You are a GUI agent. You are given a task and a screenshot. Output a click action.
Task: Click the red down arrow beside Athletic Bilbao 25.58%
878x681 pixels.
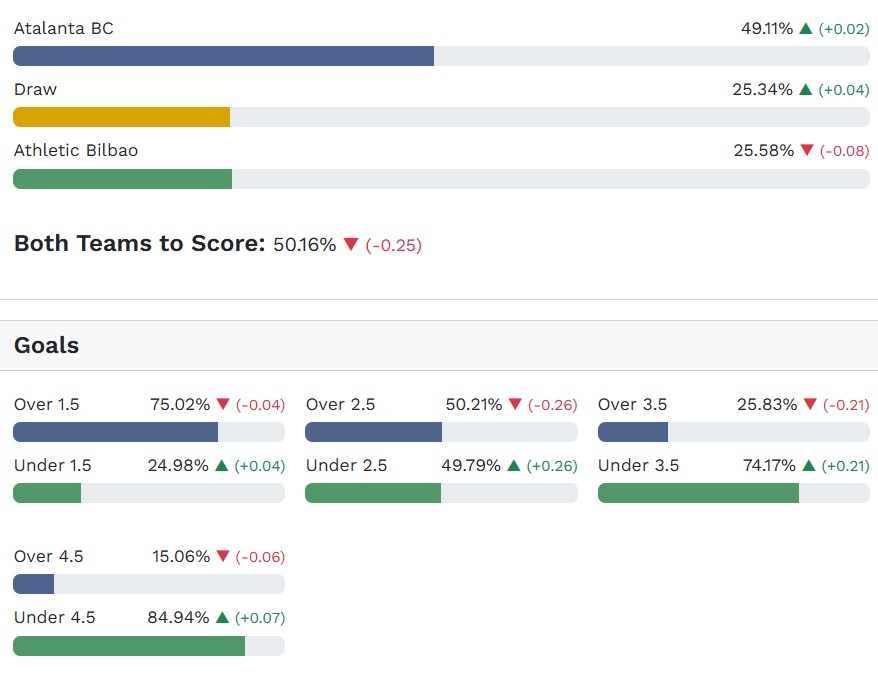[x=807, y=151]
